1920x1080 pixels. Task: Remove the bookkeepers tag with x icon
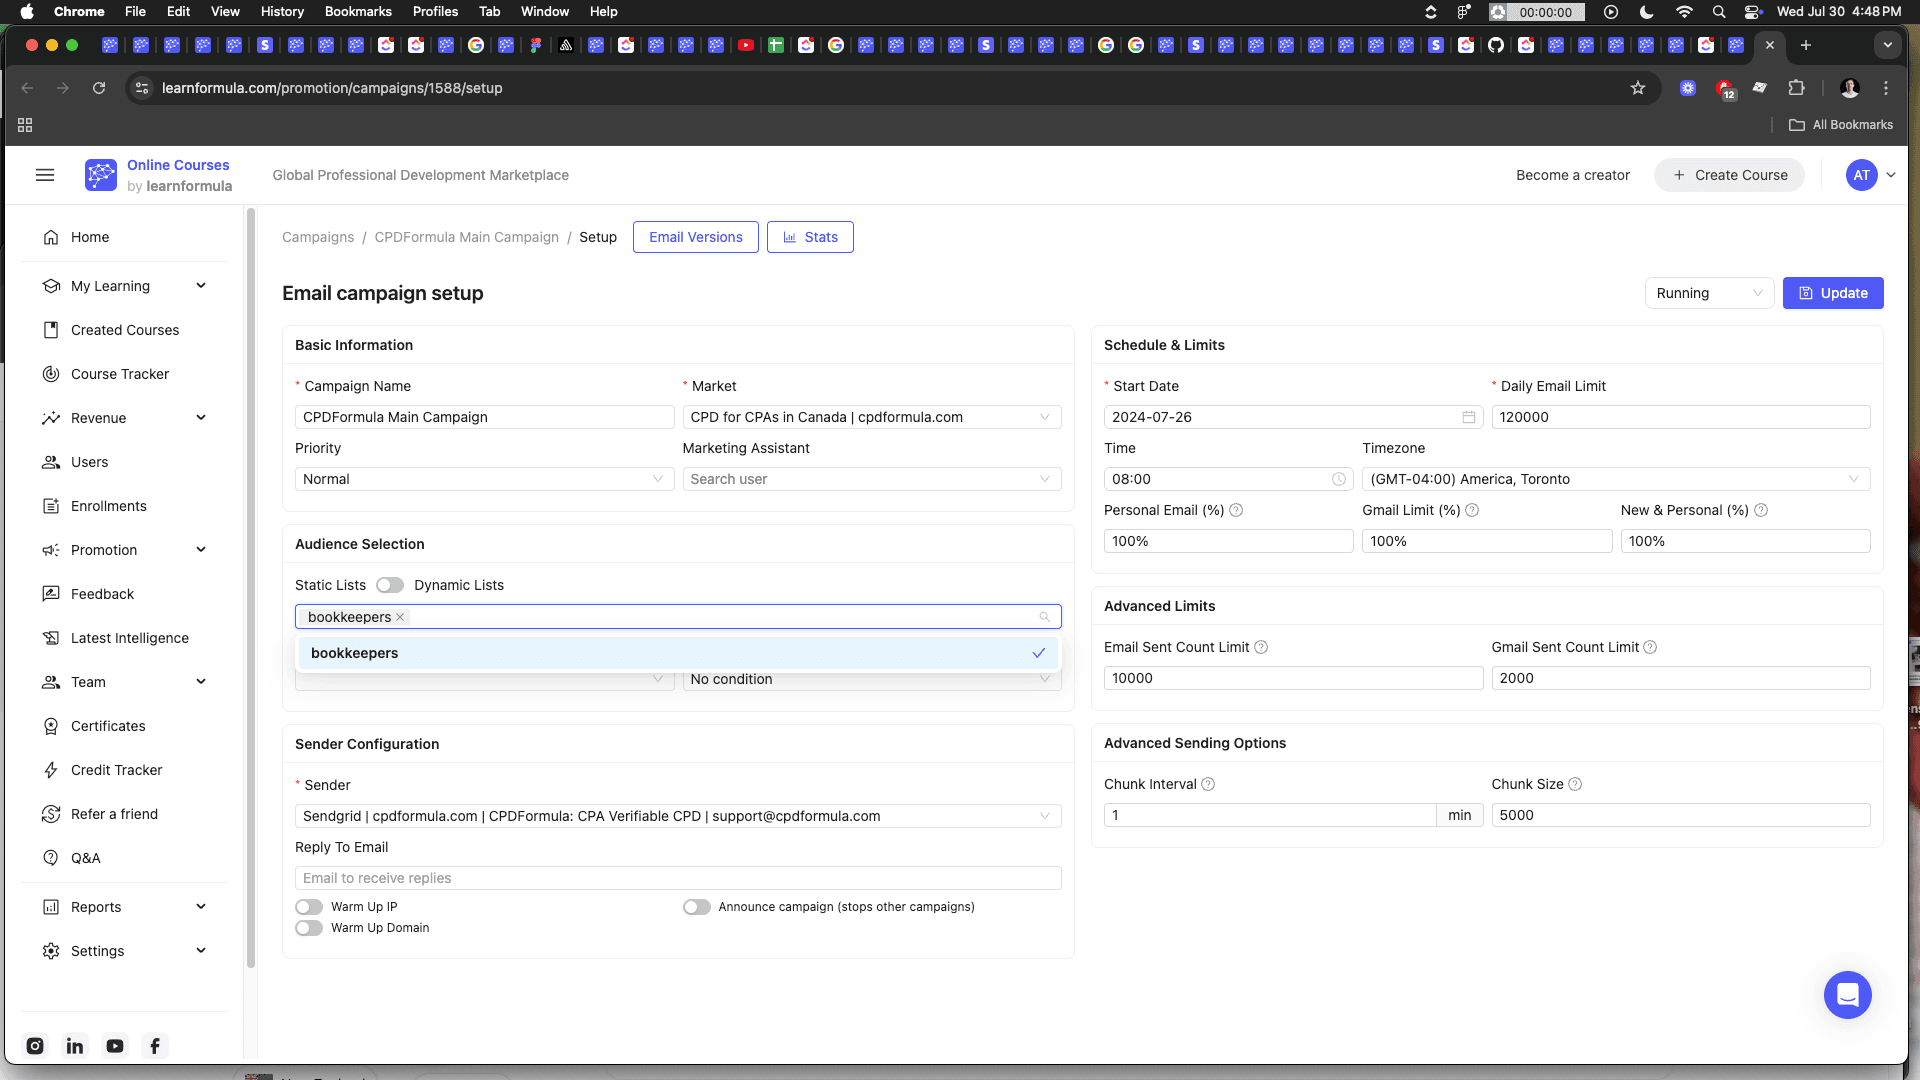coord(400,617)
